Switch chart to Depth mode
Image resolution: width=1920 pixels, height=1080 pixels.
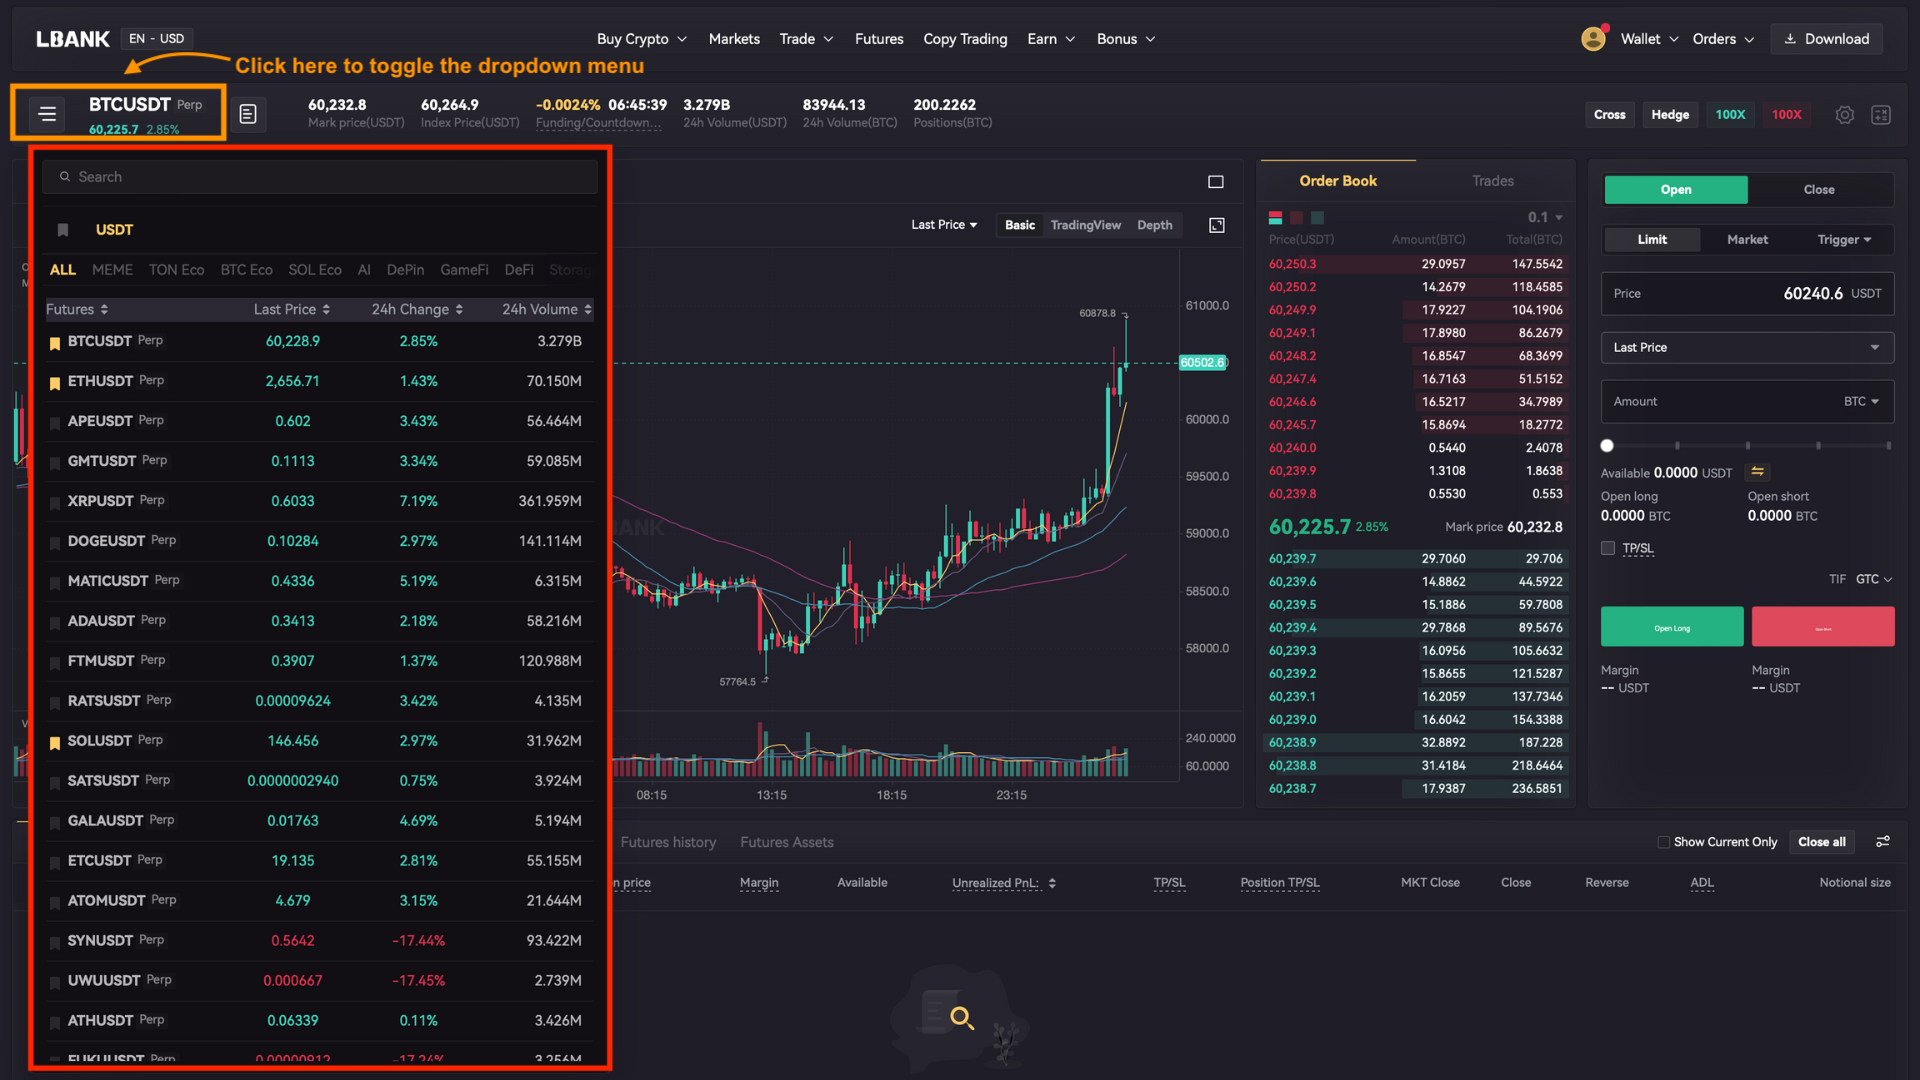1154,225
